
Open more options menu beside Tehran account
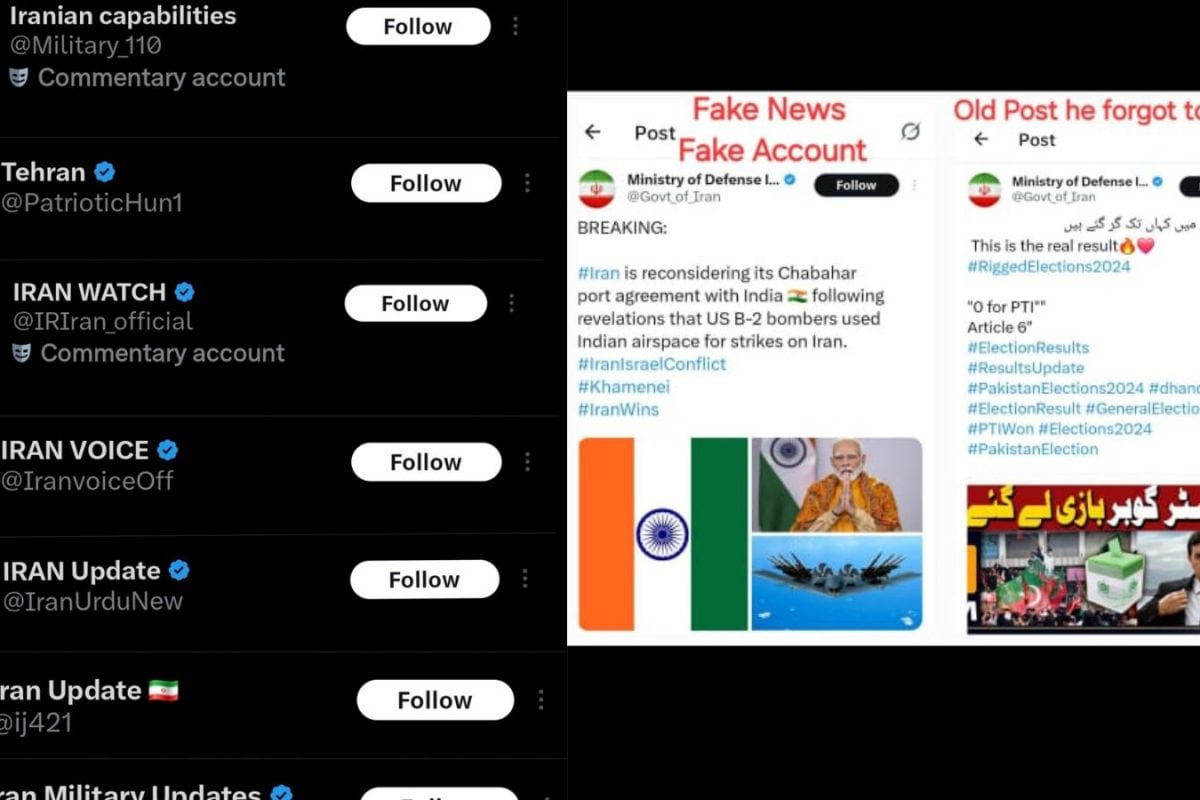(x=527, y=183)
